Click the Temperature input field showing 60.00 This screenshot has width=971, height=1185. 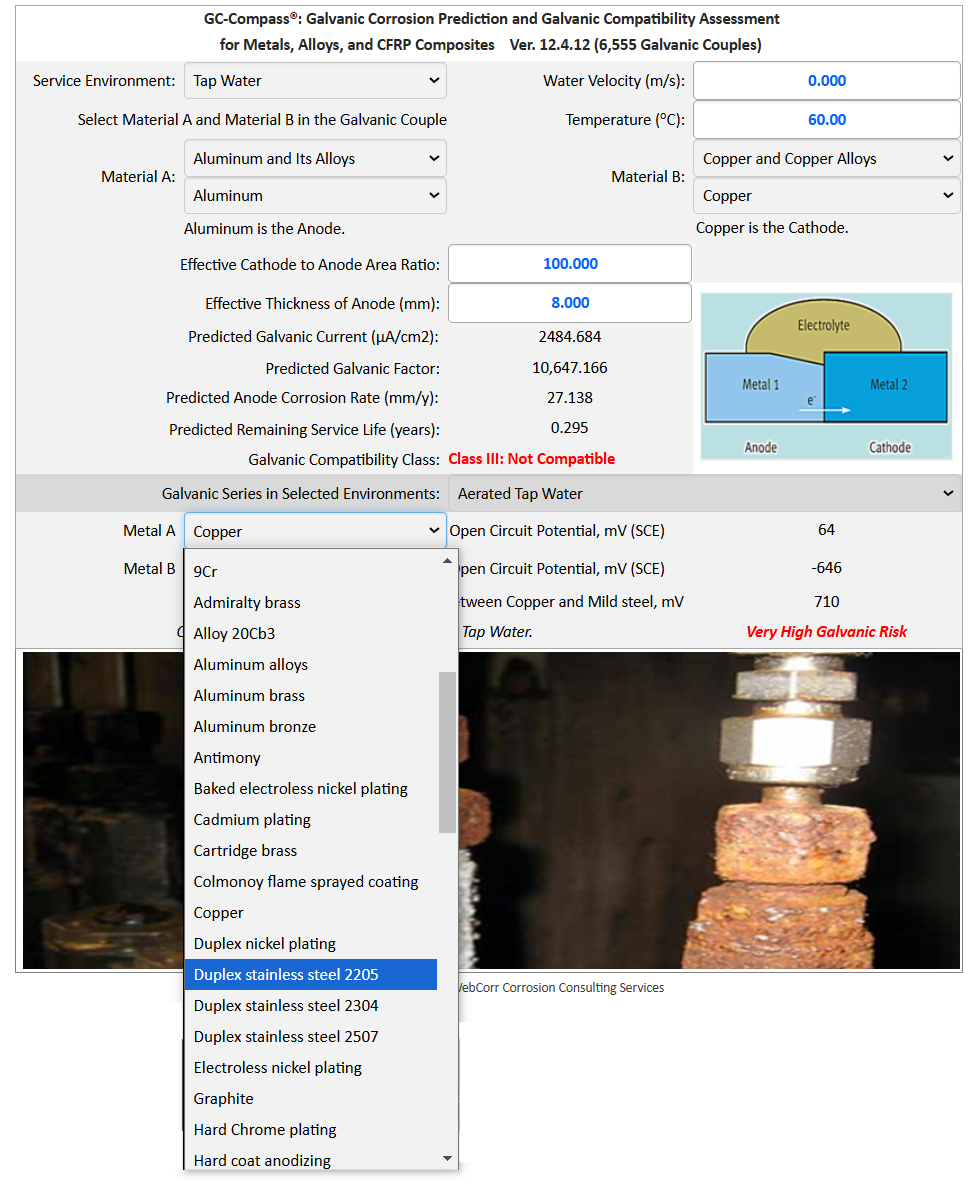pyautogui.click(x=827, y=119)
